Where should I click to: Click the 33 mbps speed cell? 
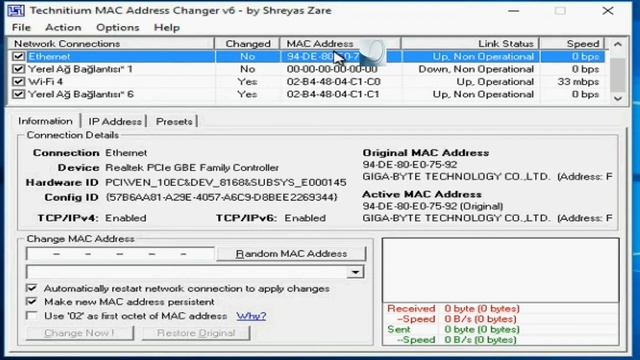click(x=578, y=82)
